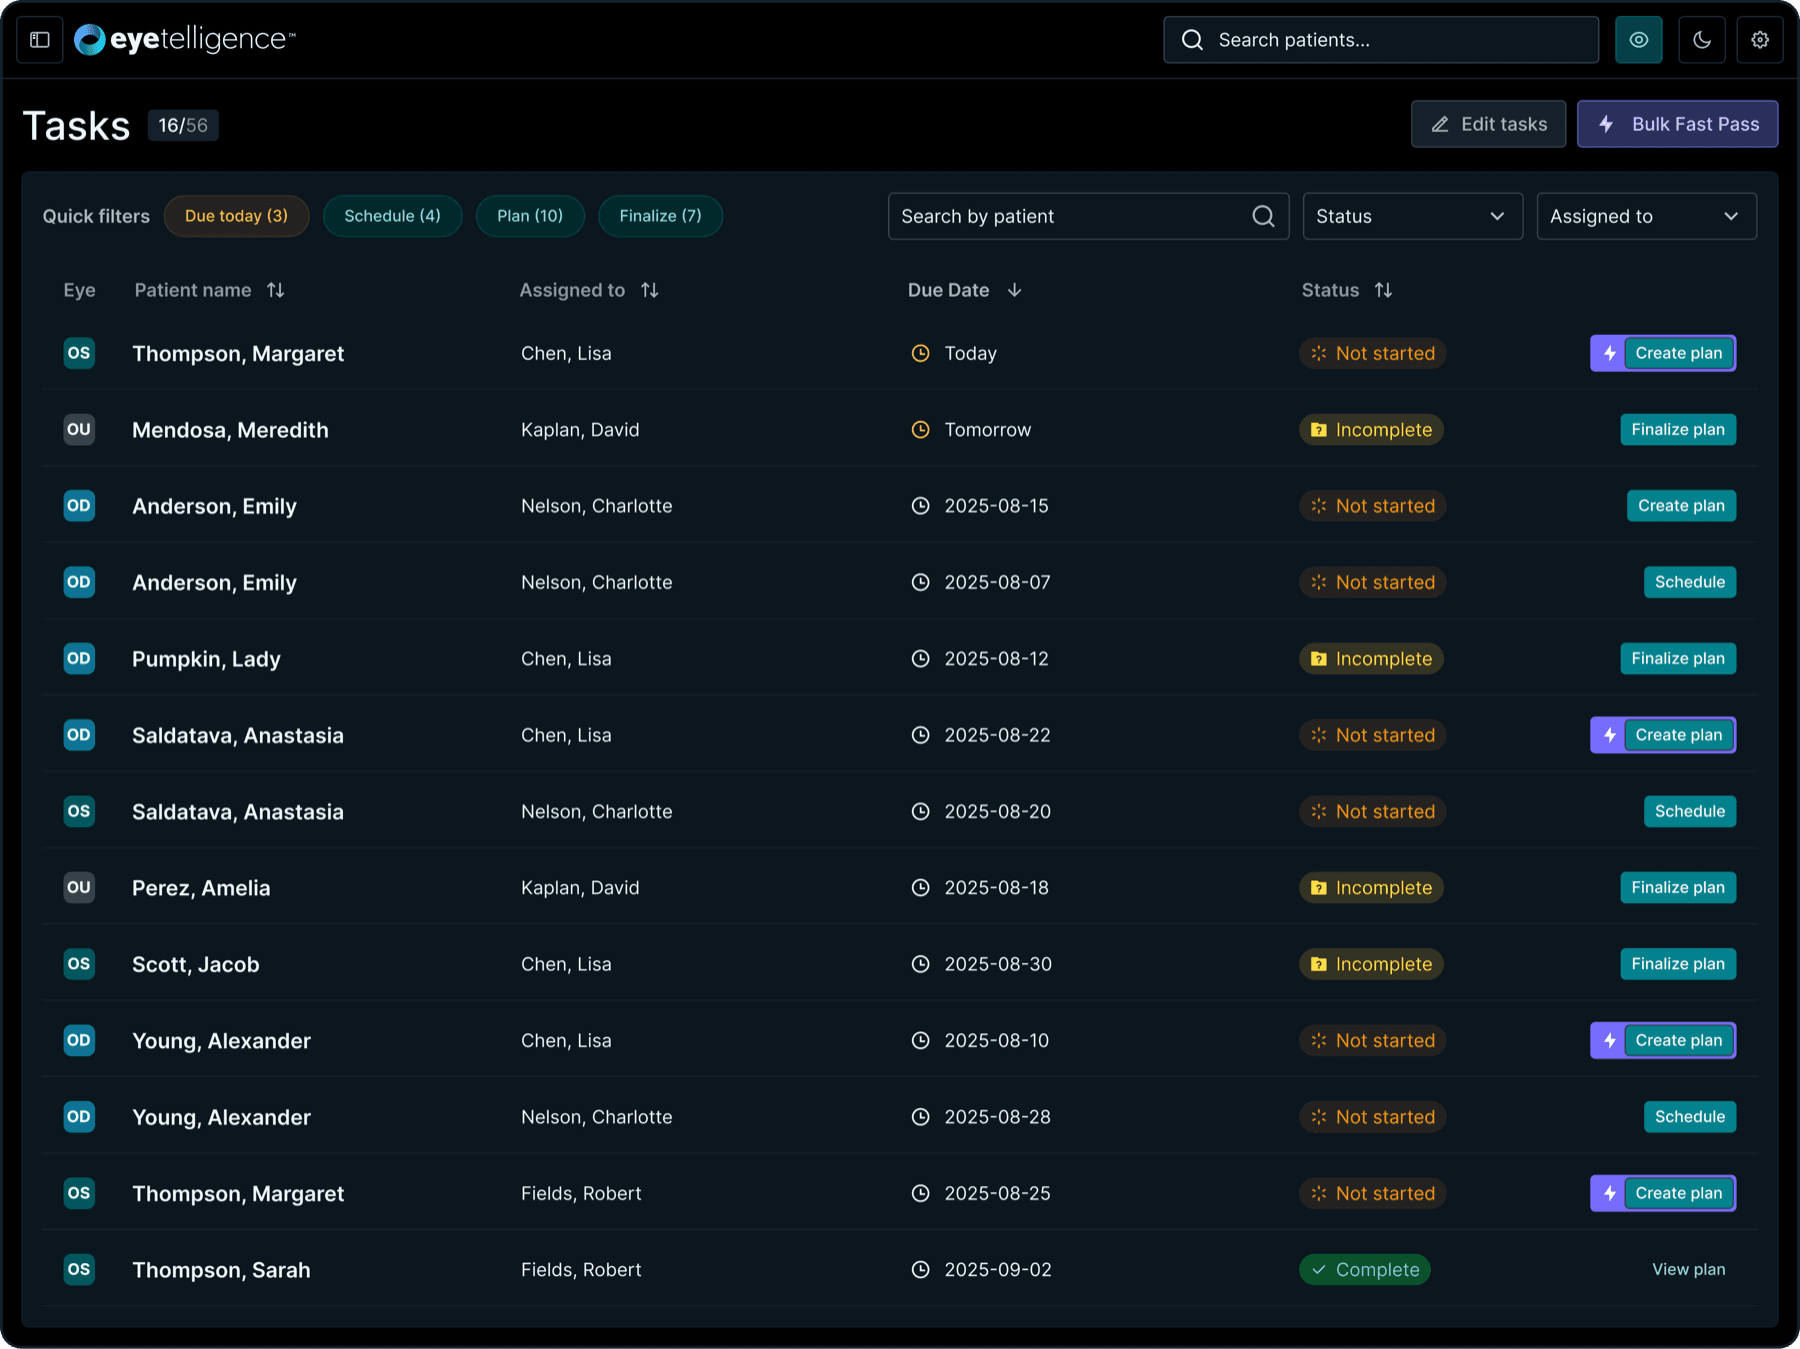Image resolution: width=1800 pixels, height=1349 pixels.
Task: Toggle the Finalize (7) quick filter
Action: 660,216
